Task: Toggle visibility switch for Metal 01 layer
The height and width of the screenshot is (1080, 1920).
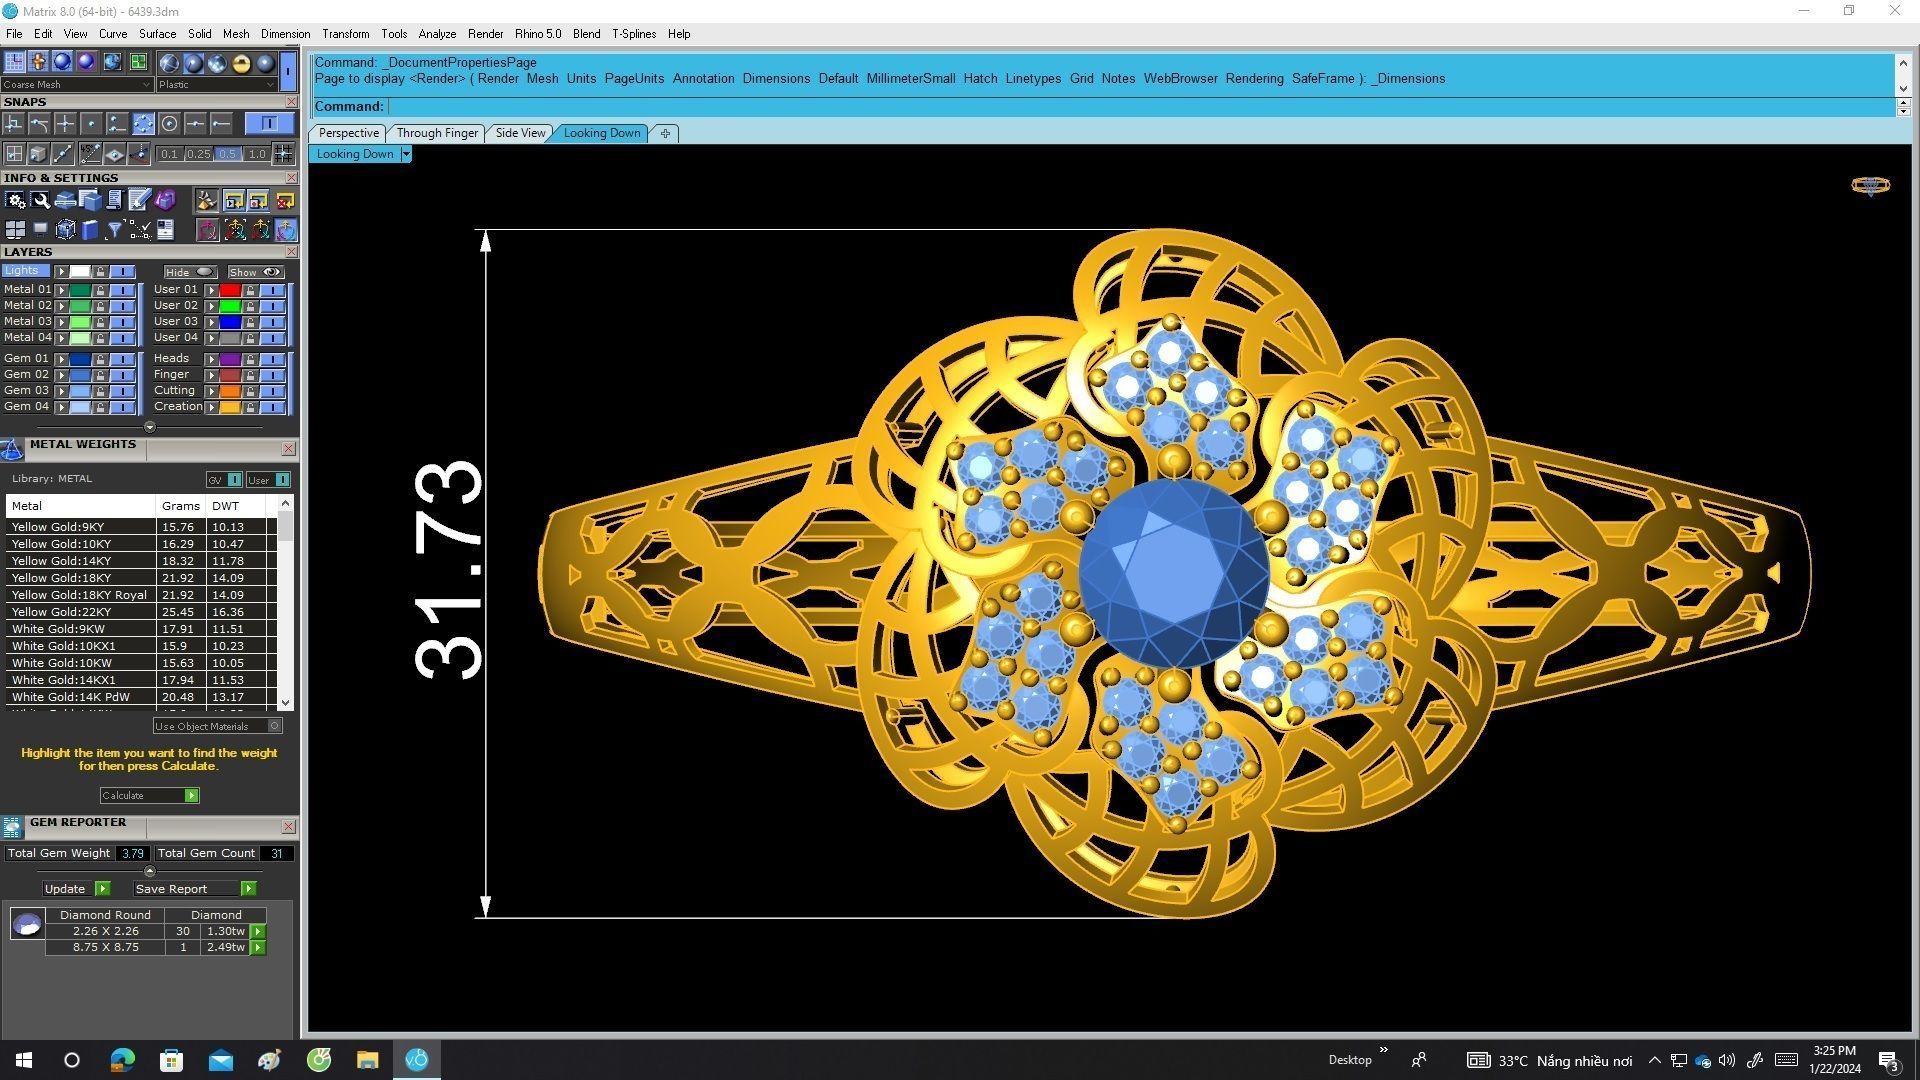Action: pos(123,290)
